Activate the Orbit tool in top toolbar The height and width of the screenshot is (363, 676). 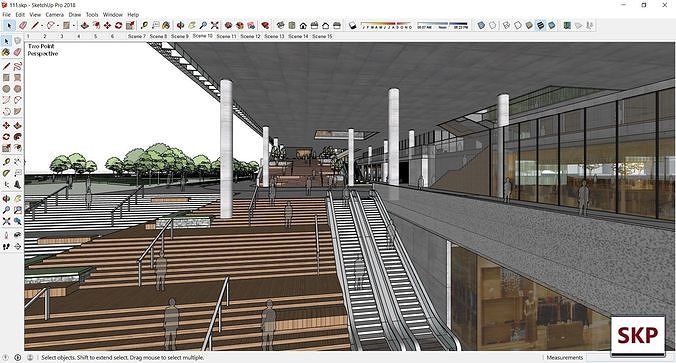[181, 25]
